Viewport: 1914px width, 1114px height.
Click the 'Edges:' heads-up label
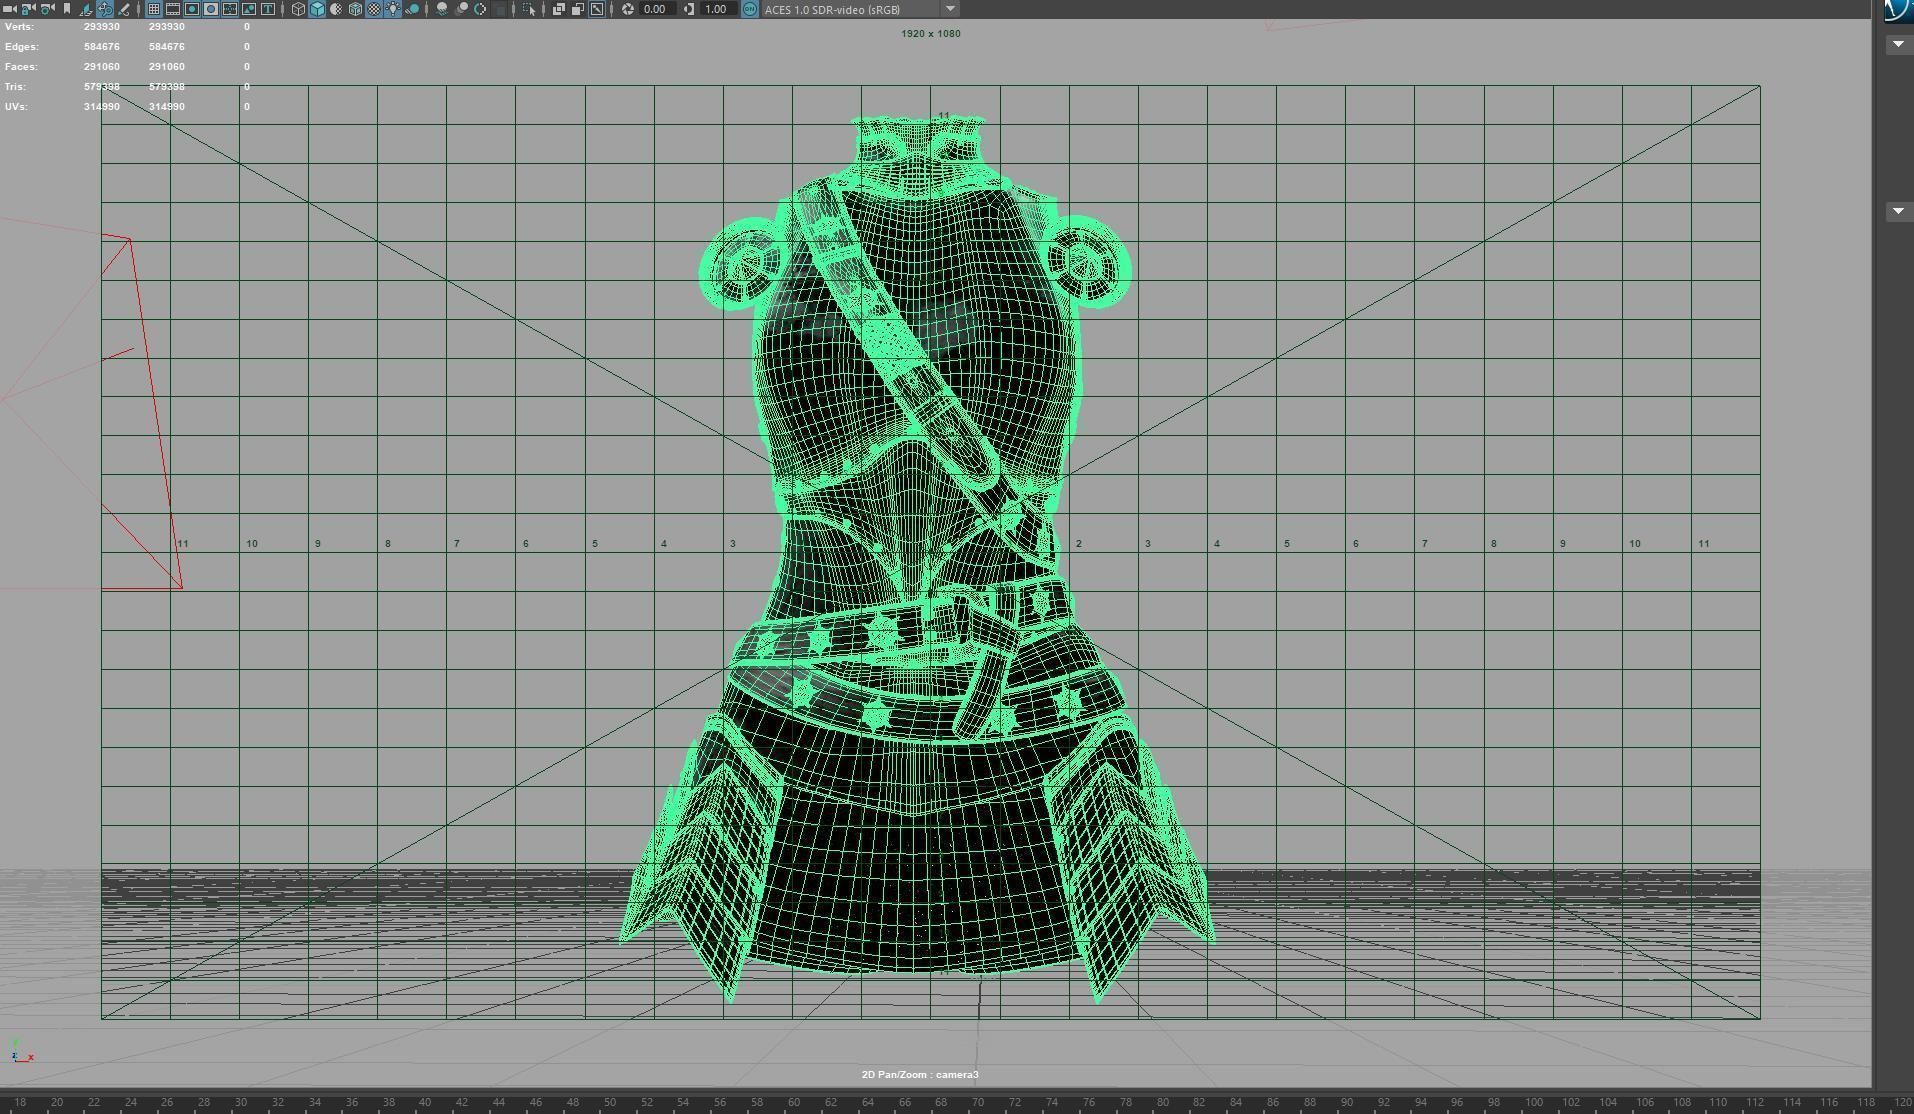pos(22,47)
